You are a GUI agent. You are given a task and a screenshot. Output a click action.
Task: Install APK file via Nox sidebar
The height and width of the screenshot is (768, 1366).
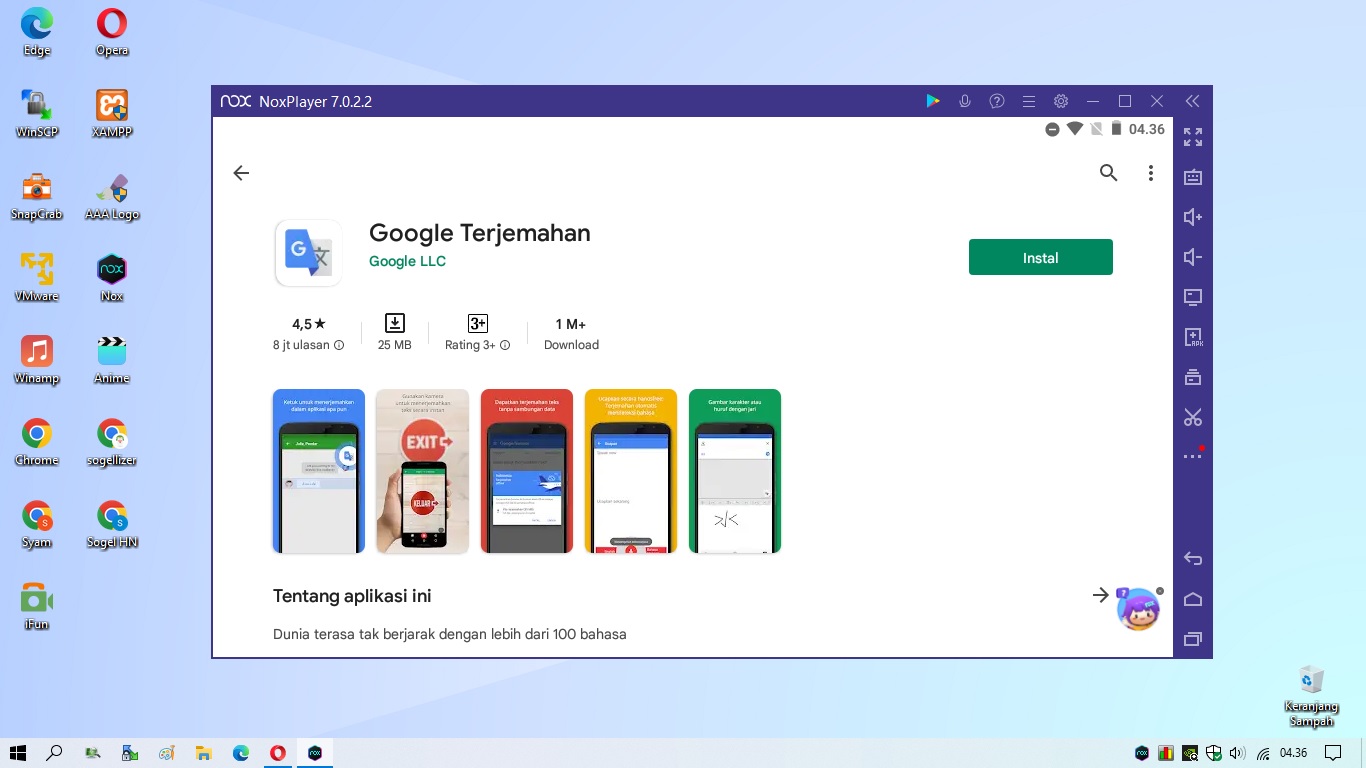[x=1193, y=337]
